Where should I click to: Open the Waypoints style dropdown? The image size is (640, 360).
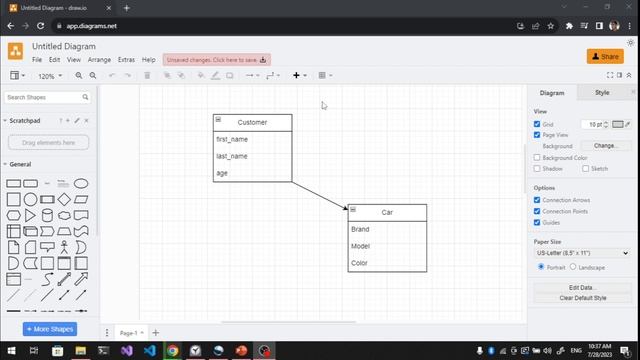273,76
